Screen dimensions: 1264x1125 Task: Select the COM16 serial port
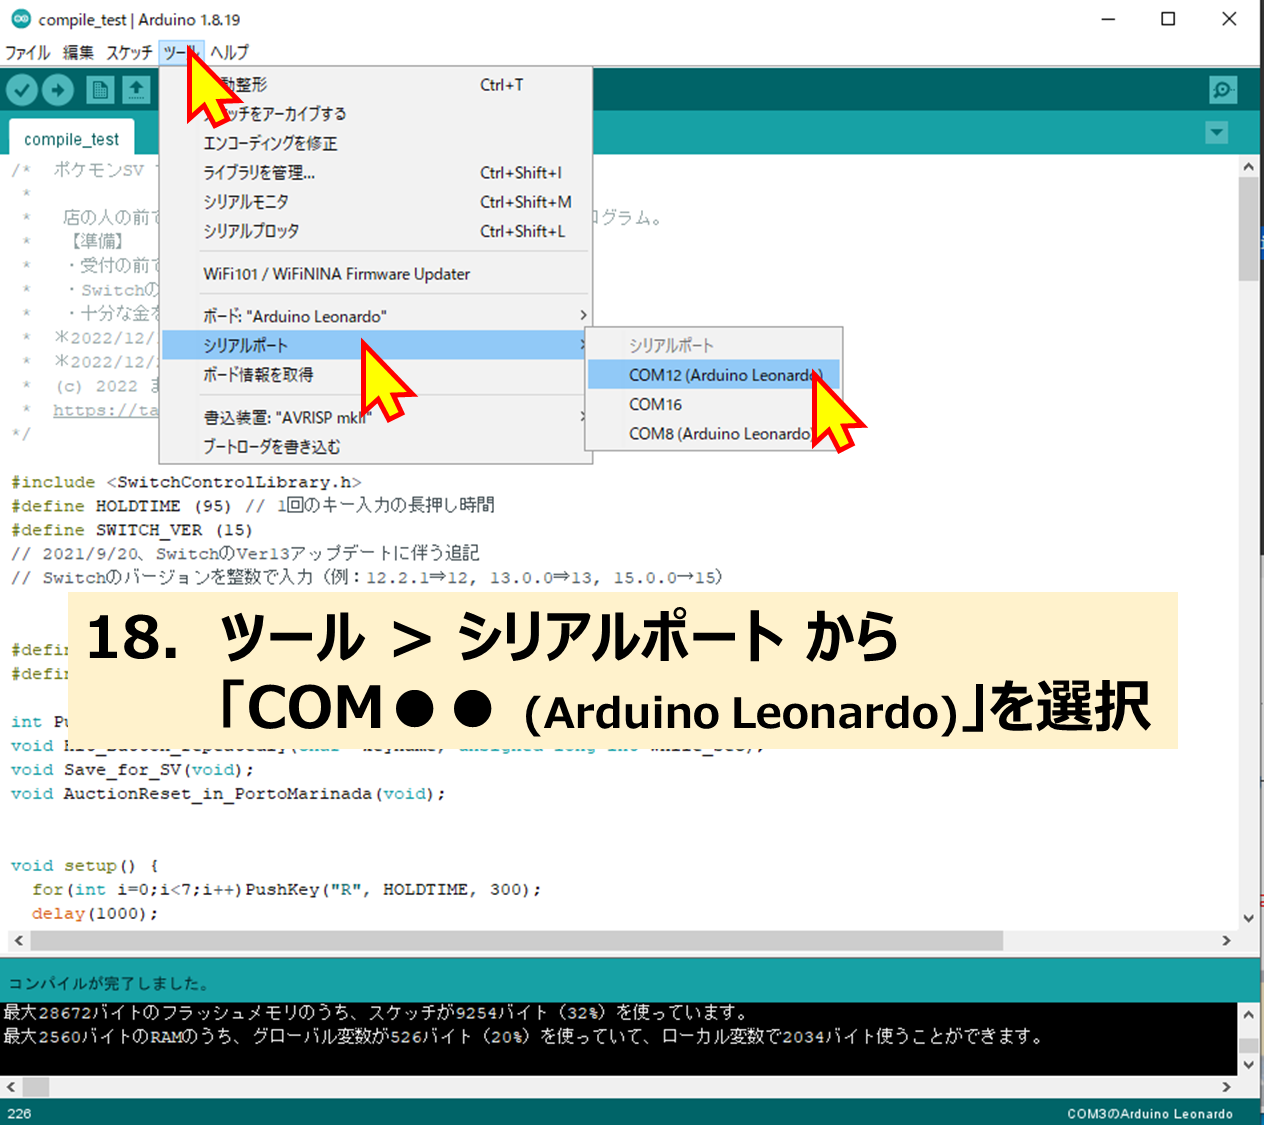click(x=714, y=404)
